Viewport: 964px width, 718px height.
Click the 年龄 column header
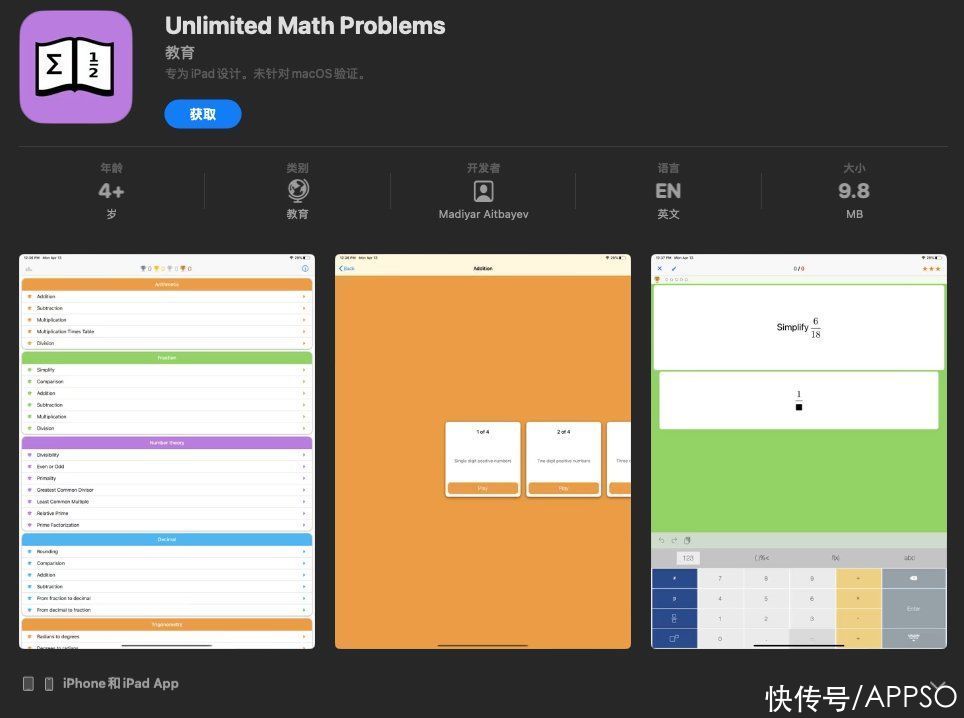click(111, 168)
